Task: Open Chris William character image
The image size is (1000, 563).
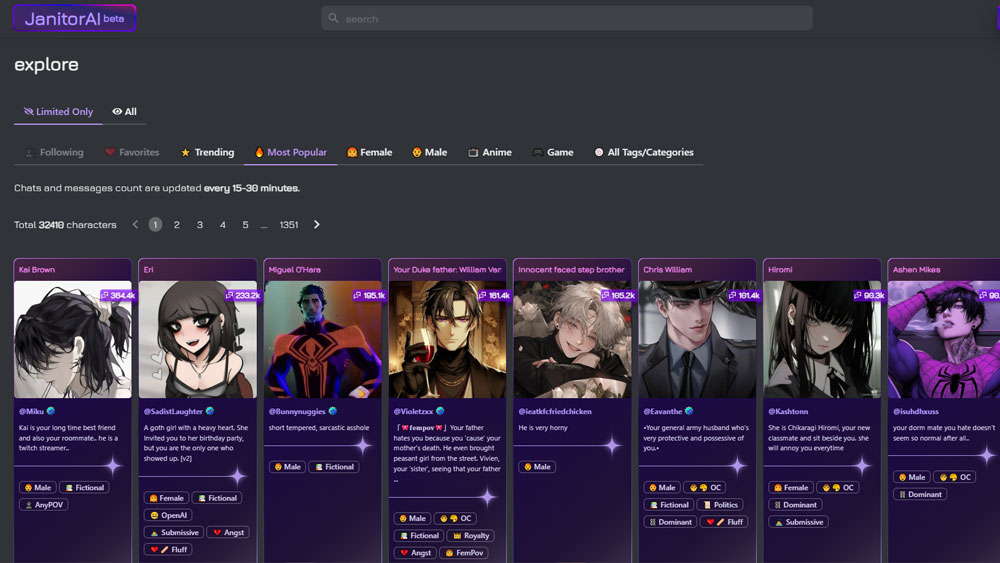Action: (x=698, y=339)
